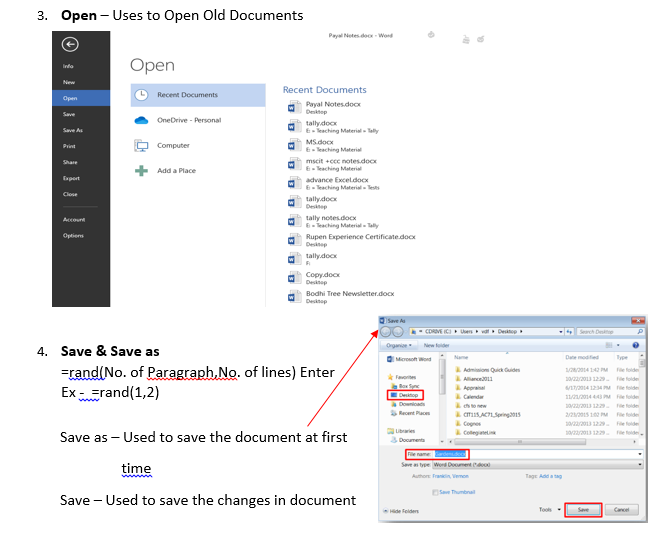660x543 pixels.
Task: Click Close in the backstage sidebar
Action: coord(70,194)
